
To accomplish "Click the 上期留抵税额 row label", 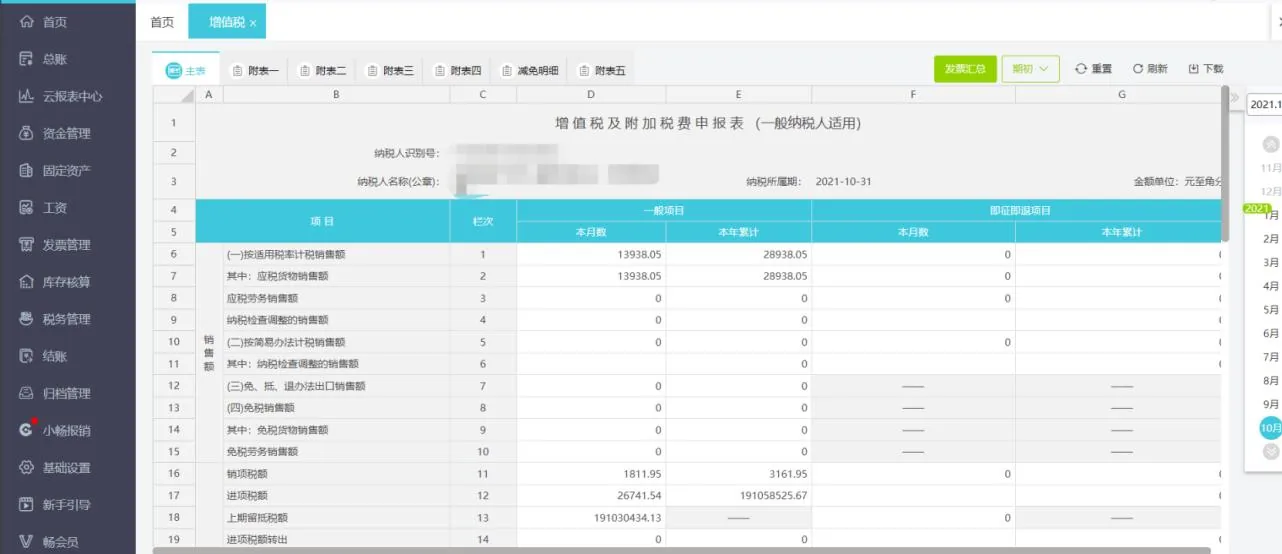I will coord(257,517).
